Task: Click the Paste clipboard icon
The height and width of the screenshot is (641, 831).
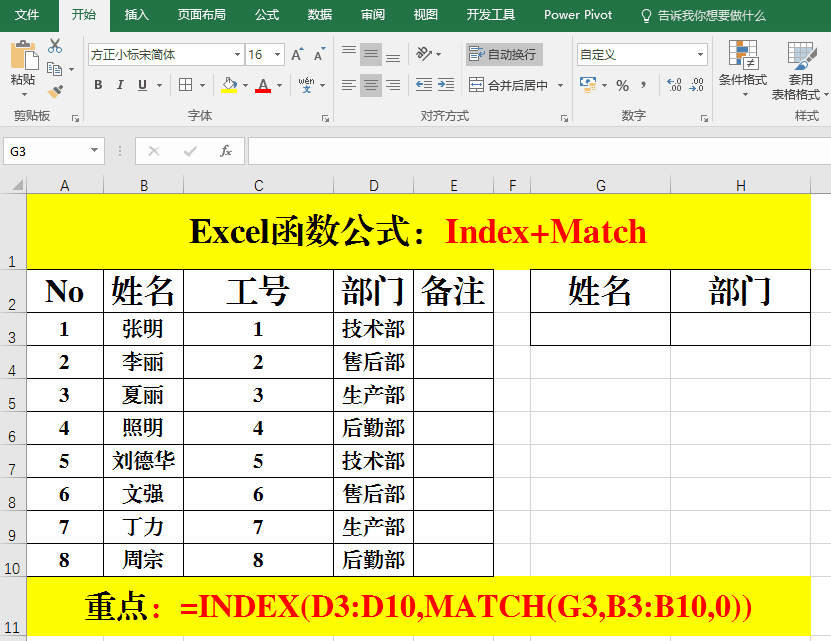Action: (x=23, y=55)
